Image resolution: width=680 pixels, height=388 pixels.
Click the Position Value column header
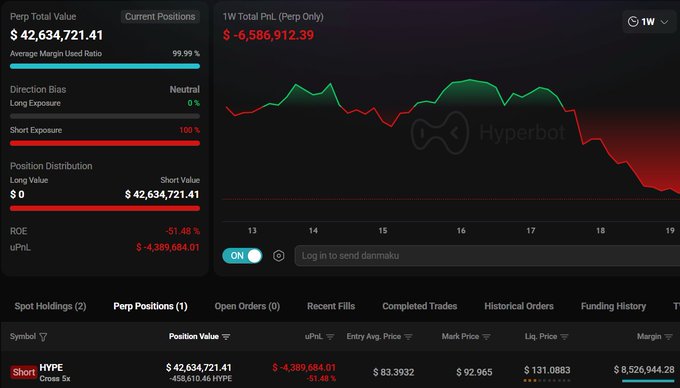(194, 336)
